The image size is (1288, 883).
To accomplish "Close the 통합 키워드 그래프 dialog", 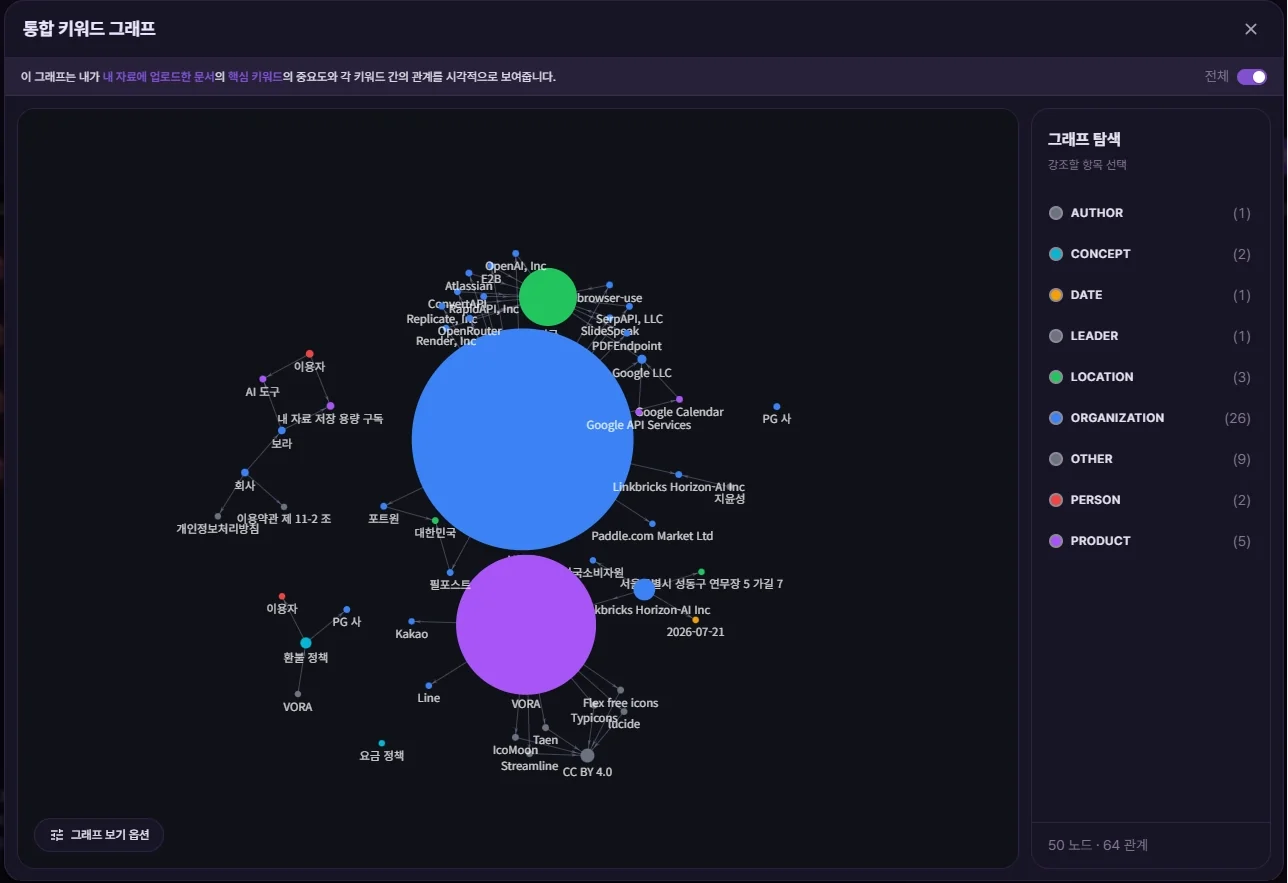I will [x=1251, y=29].
